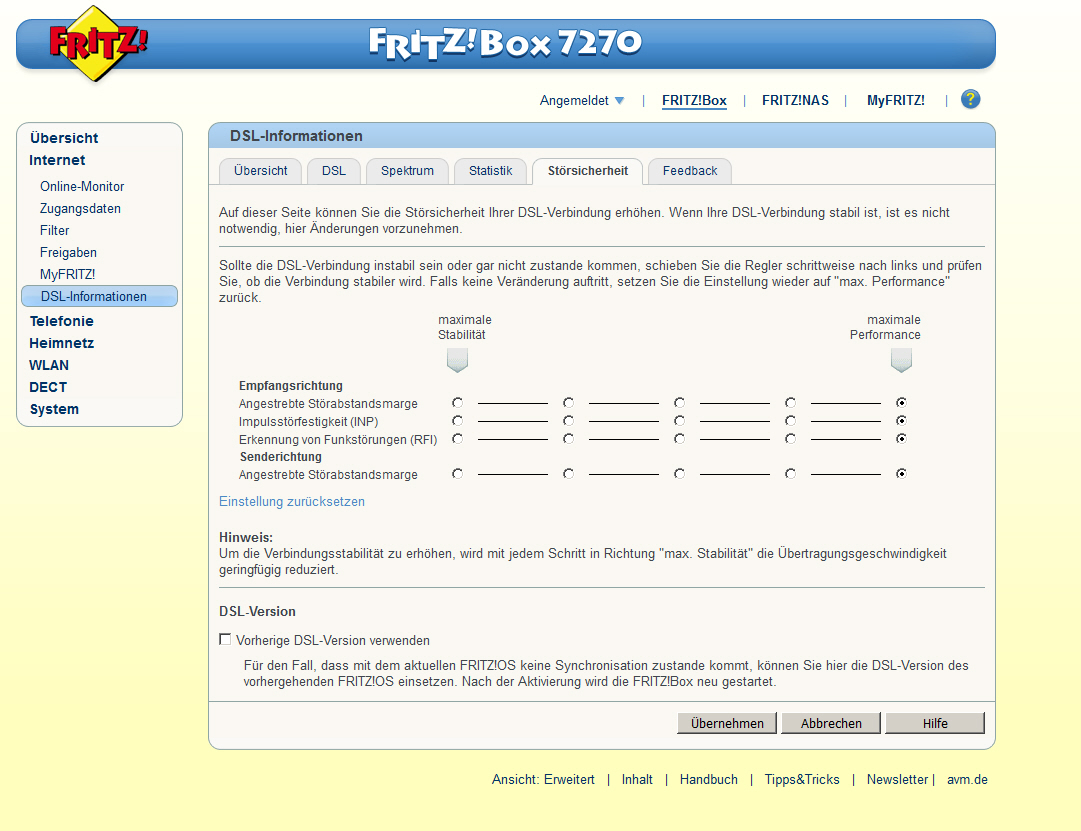
Task: Open Übersicht in the sidebar
Action: click(64, 138)
